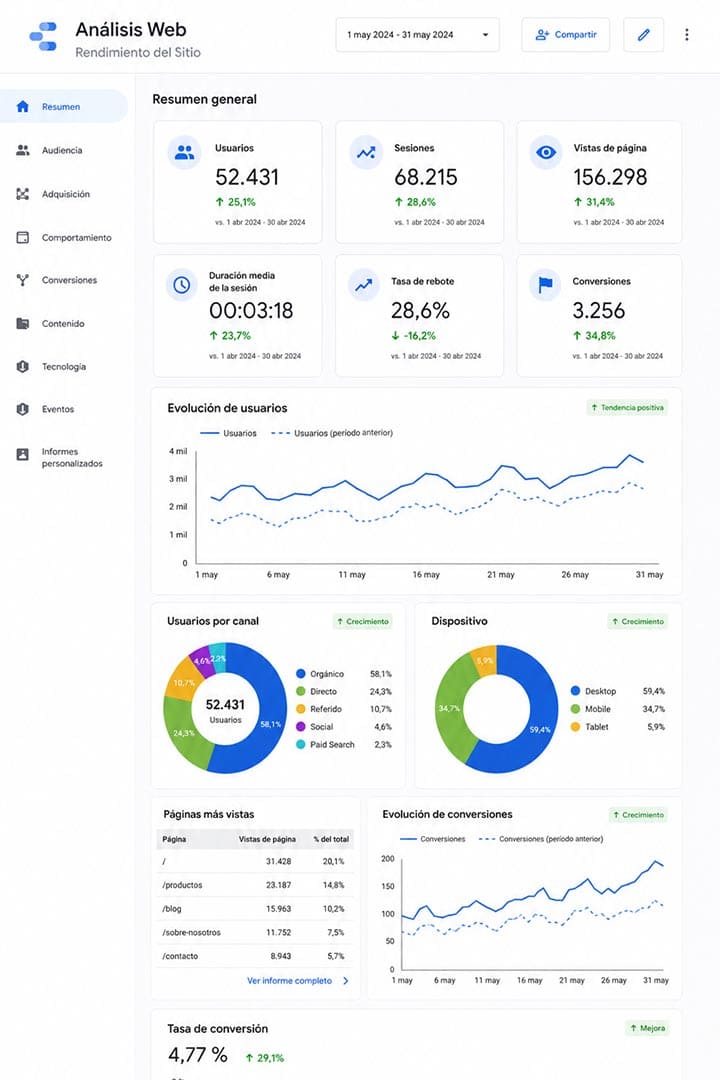Viewport: 720px width, 1080px height.
Task: Click the Sesiones value 68.215
Action: pyautogui.click(x=426, y=177)
